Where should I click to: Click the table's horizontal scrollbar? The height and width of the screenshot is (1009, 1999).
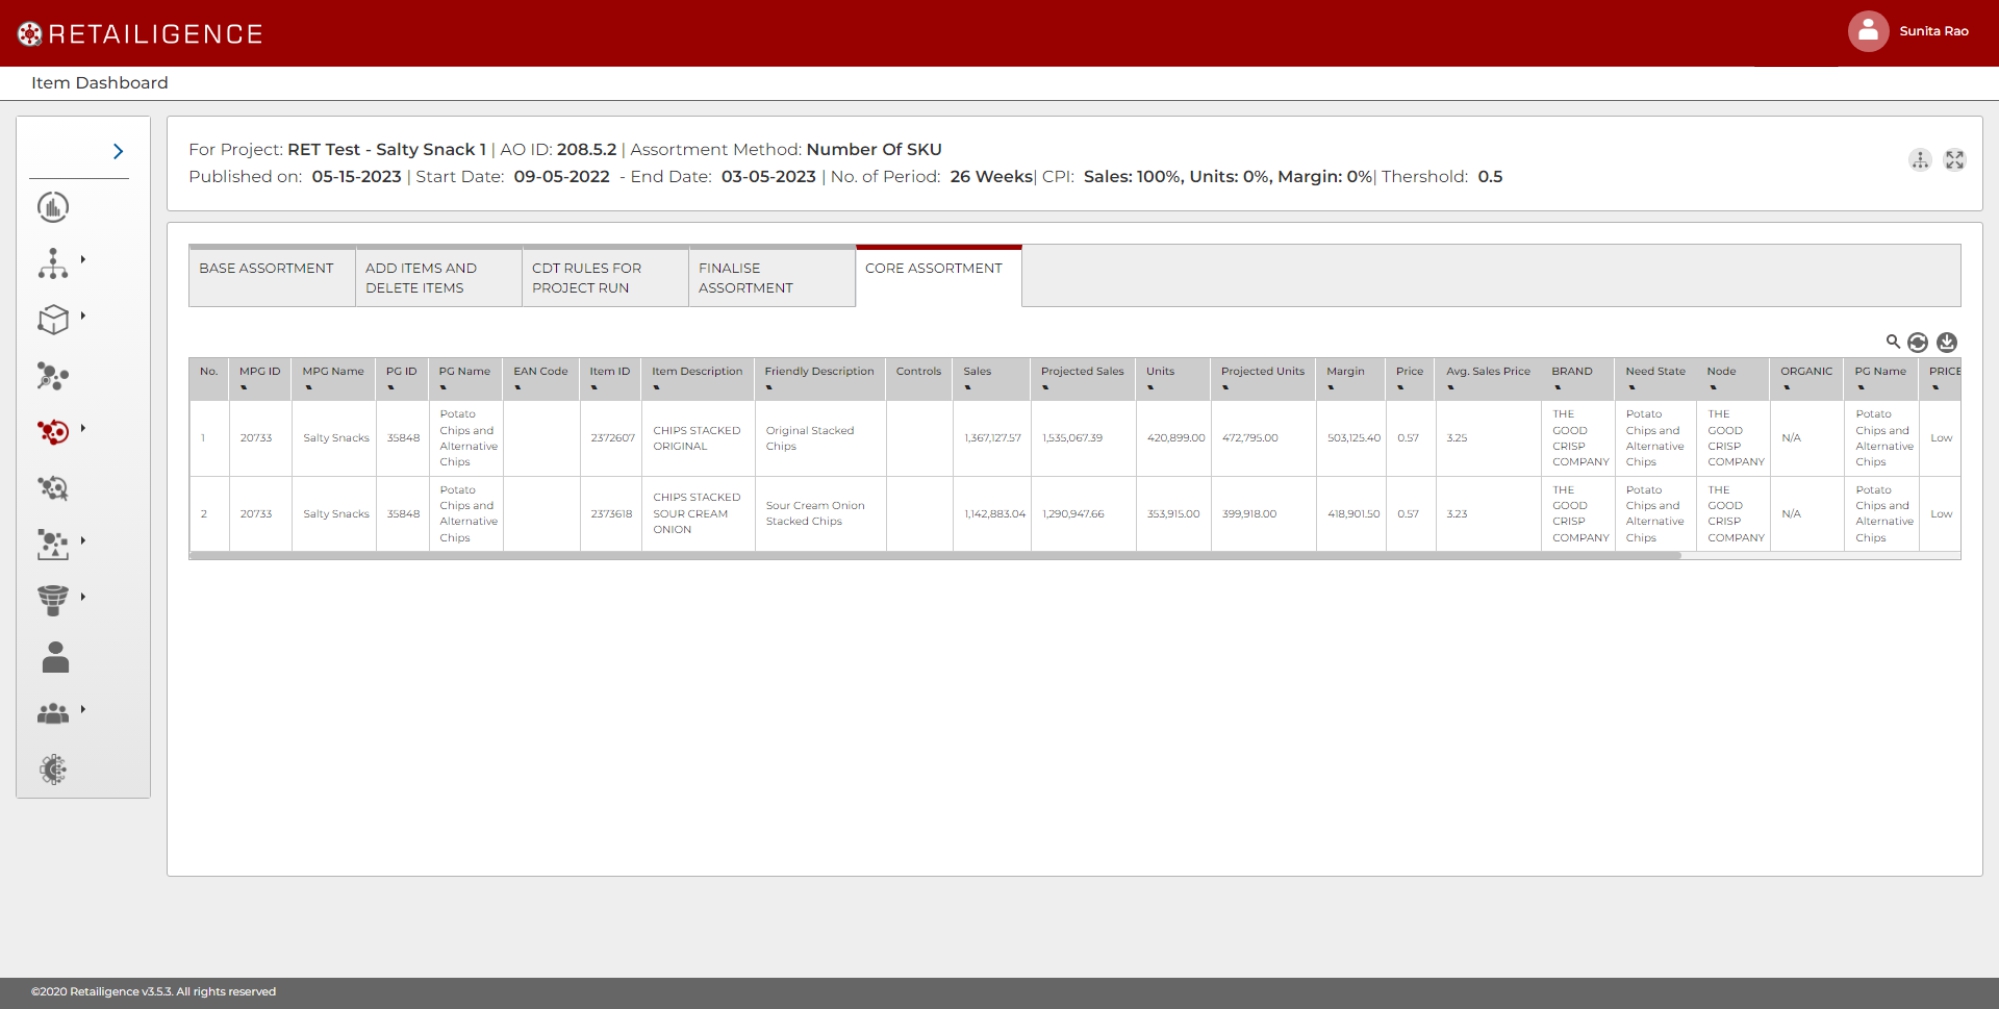[x=934, y=556]
